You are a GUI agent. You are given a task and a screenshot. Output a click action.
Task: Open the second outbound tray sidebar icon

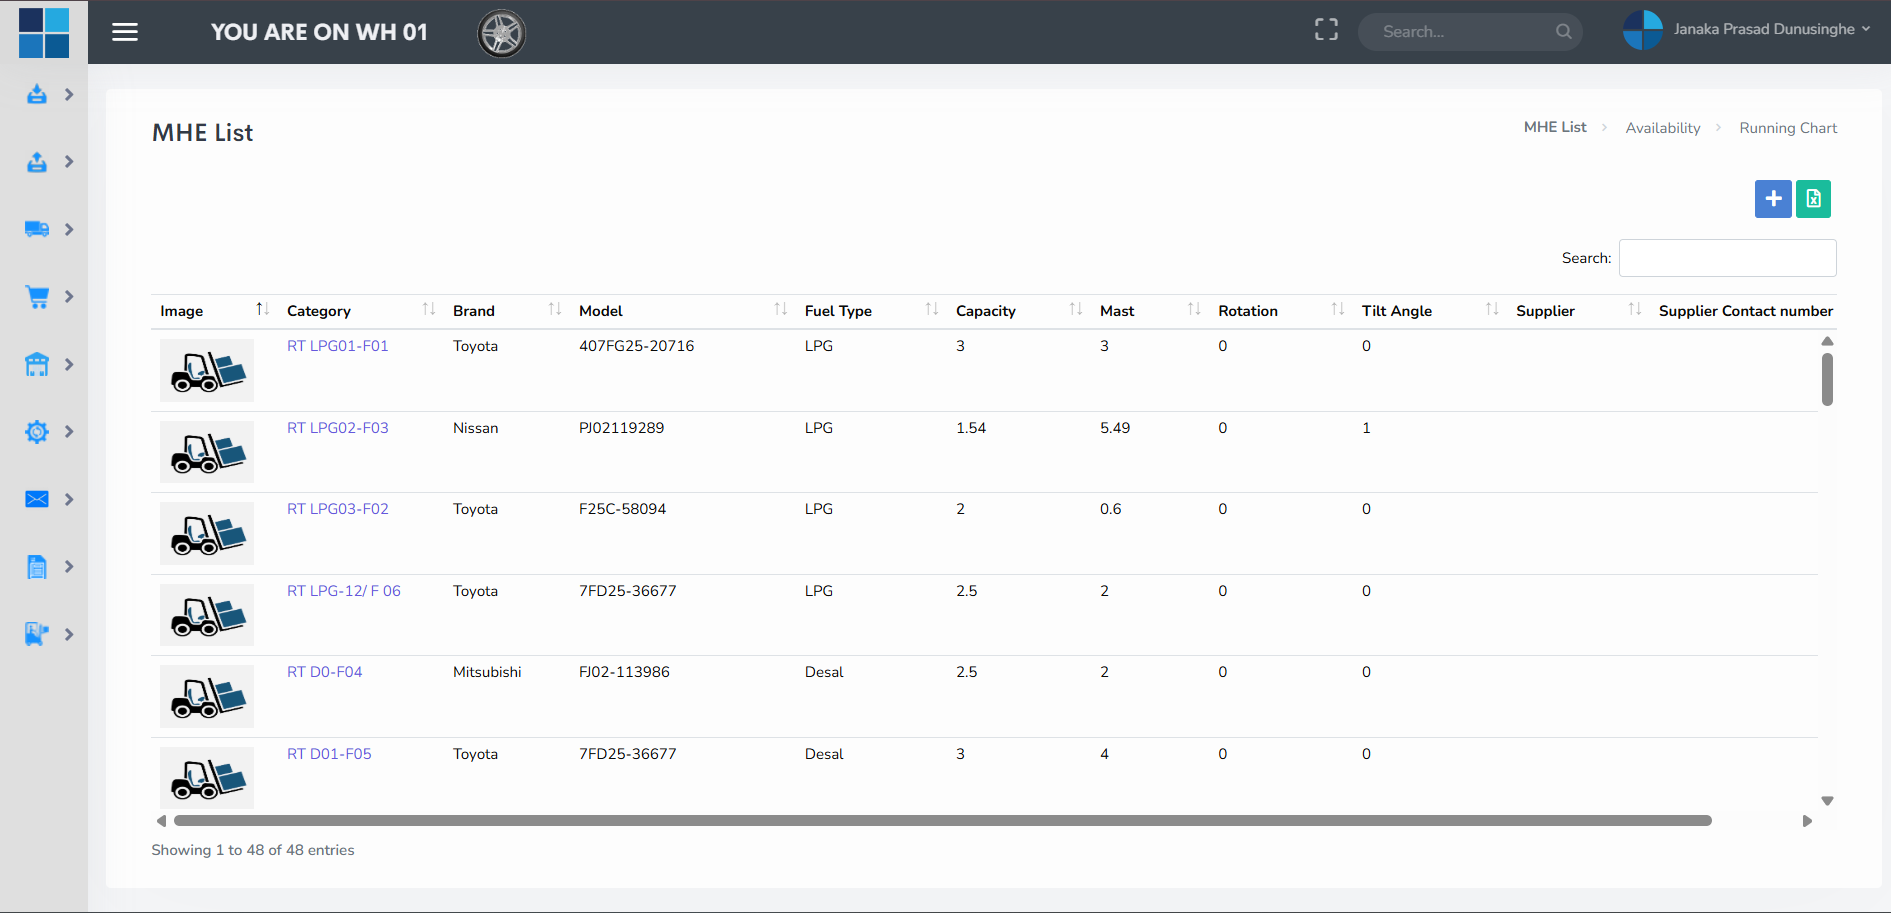pos(37,162)
